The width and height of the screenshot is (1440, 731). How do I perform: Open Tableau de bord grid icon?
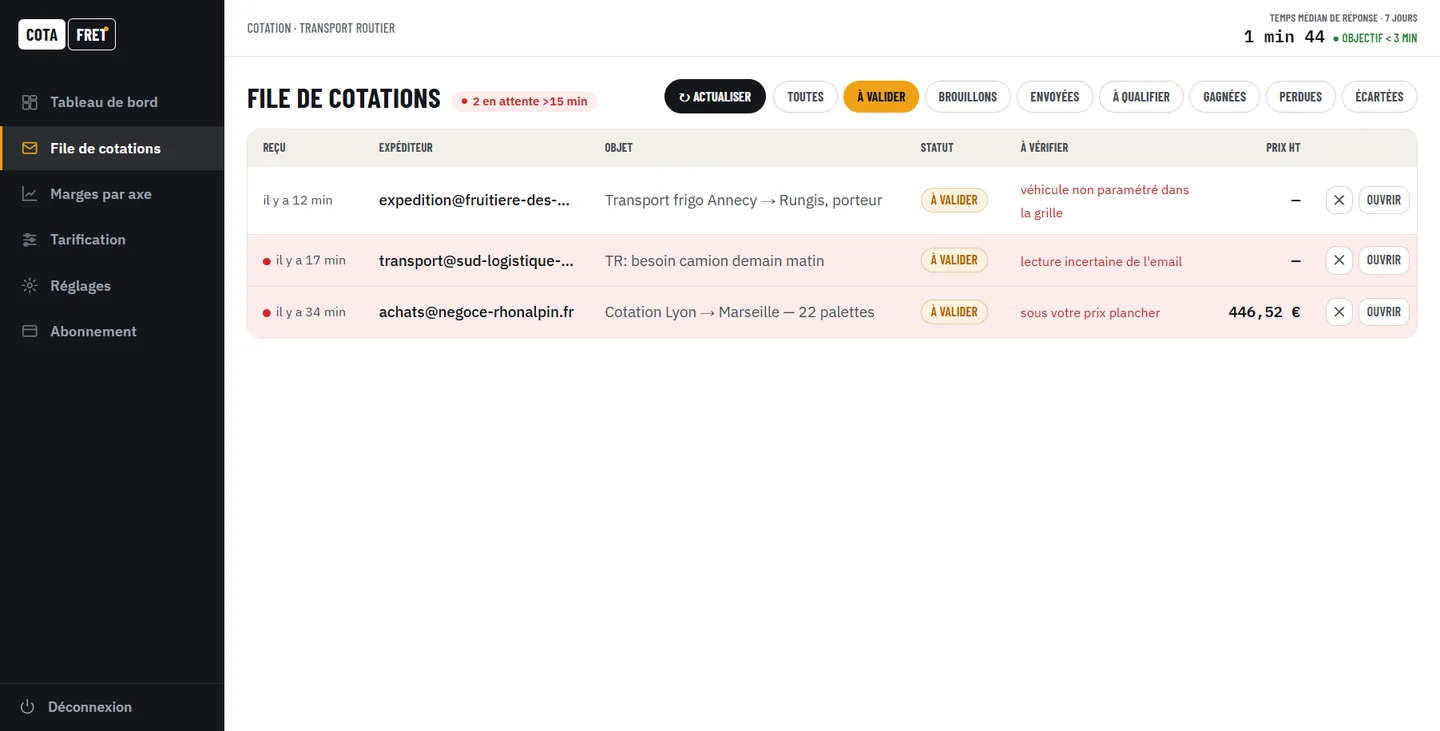[x=30, y=102]
